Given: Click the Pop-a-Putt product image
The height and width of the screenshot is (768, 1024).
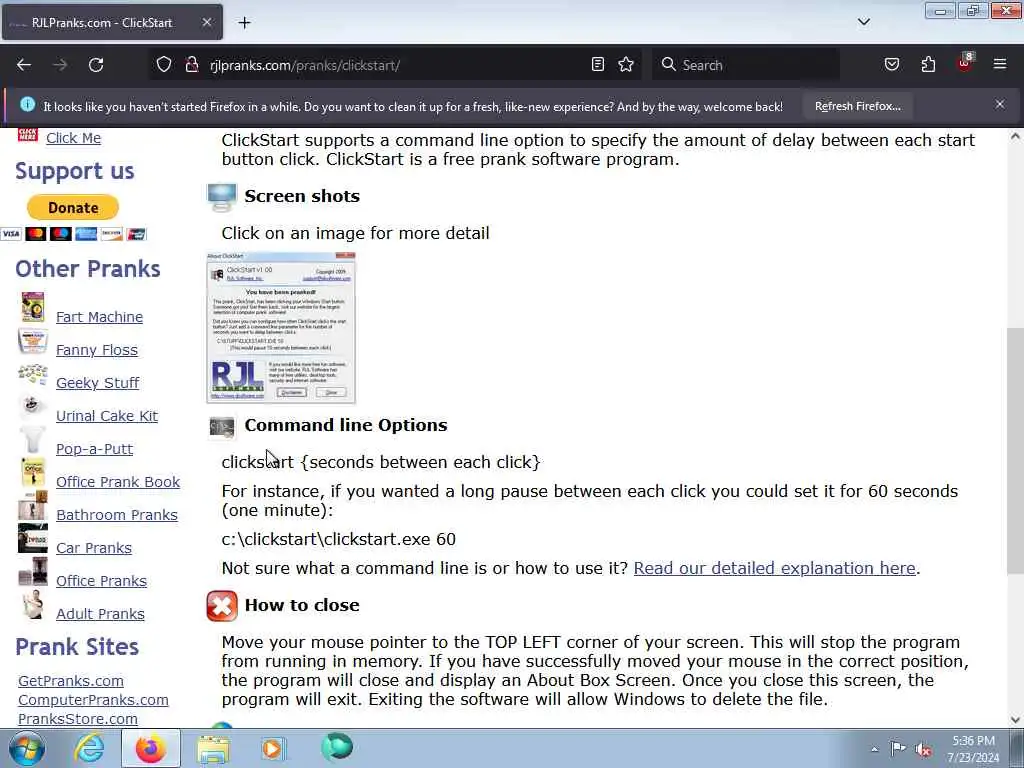Looking at the screenshot, I should point(32,440).
